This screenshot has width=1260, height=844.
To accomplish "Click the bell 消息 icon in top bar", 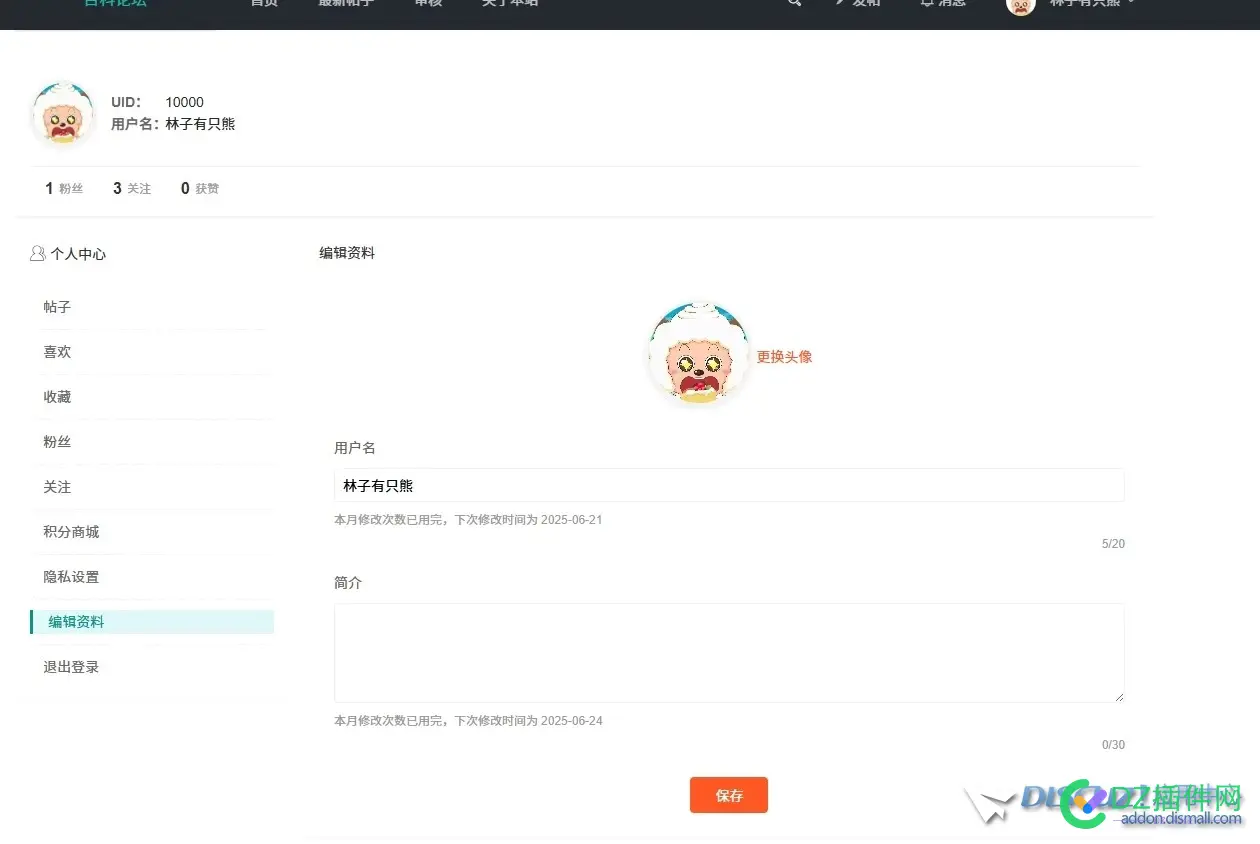I will pos(927,3).
